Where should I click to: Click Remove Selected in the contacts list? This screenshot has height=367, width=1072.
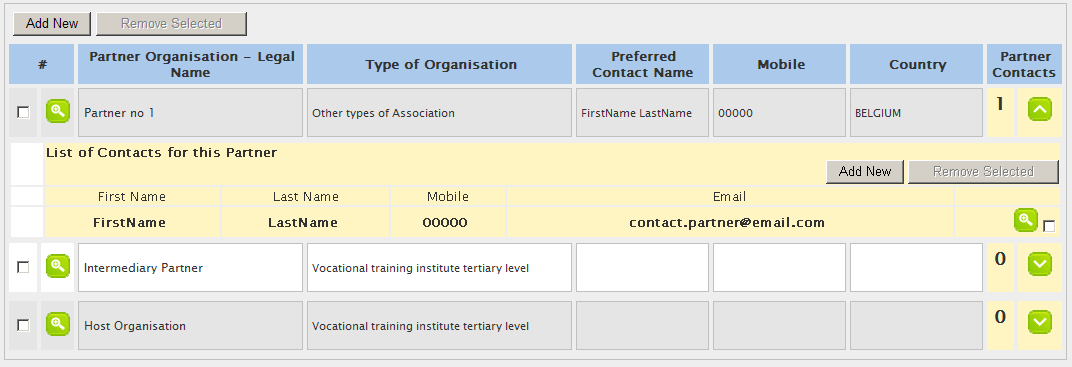[x=983, y=172]
